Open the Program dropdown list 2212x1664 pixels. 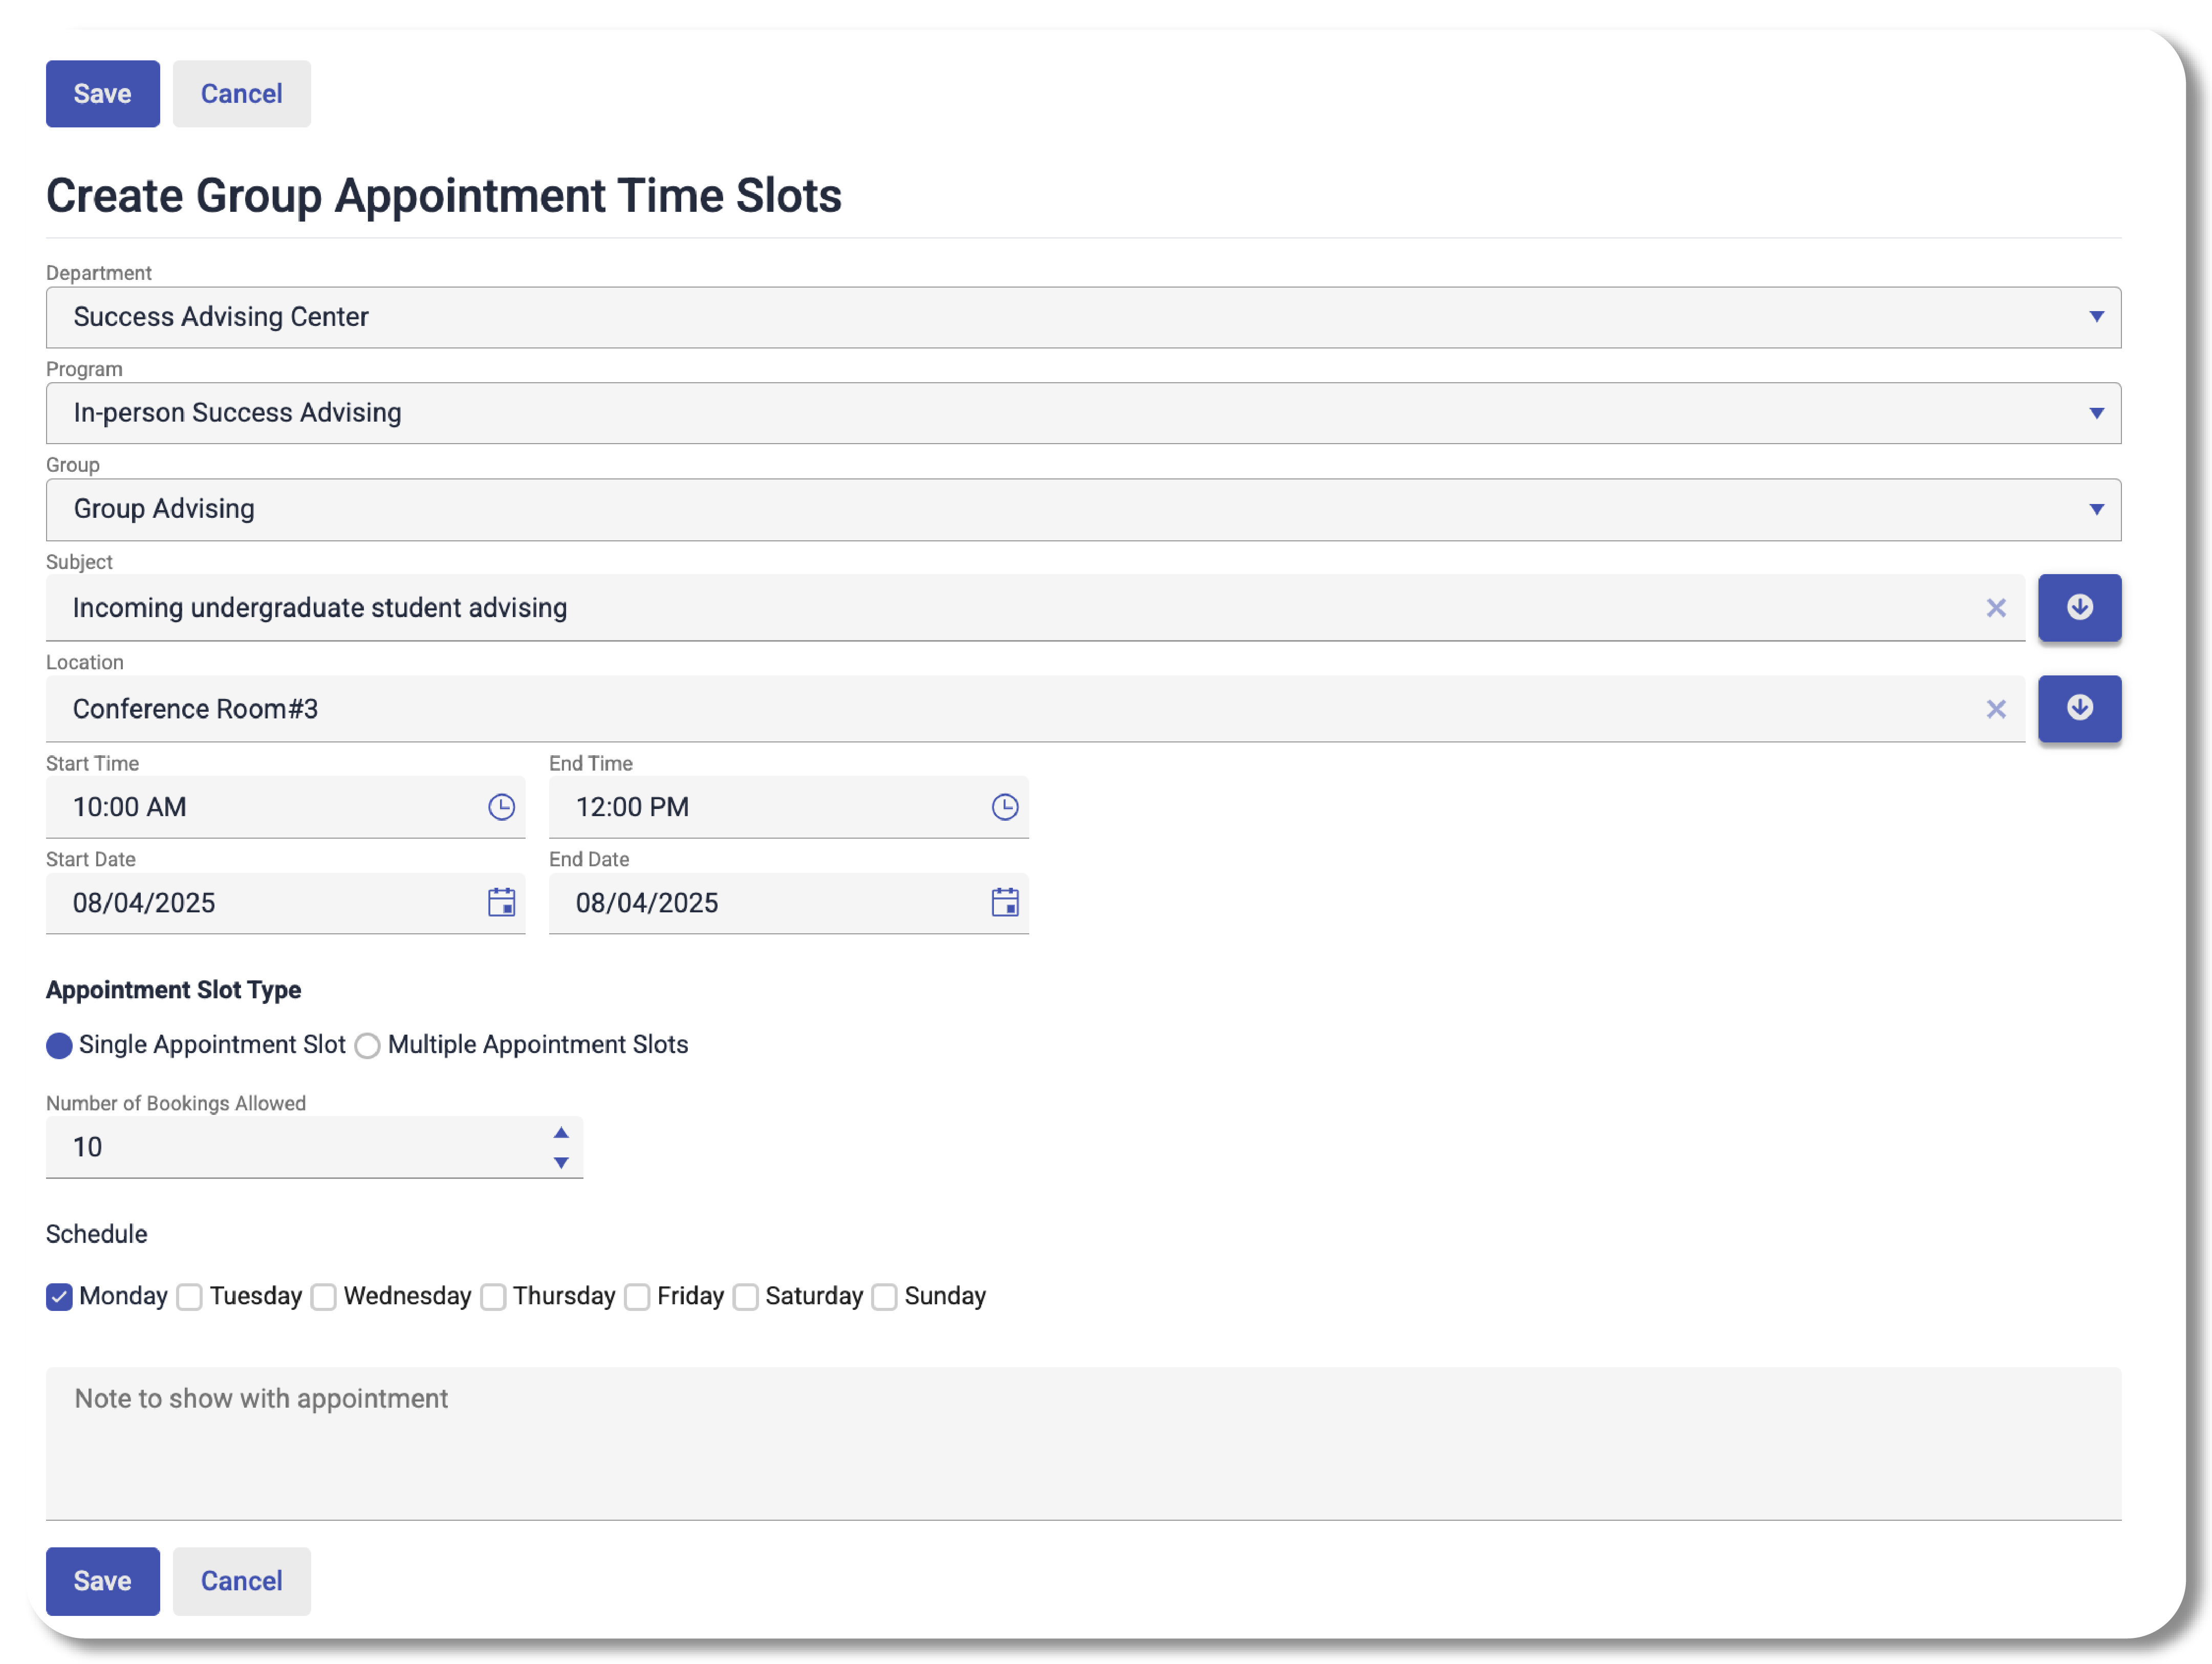pyautogui.click(x=2095, y=413)
